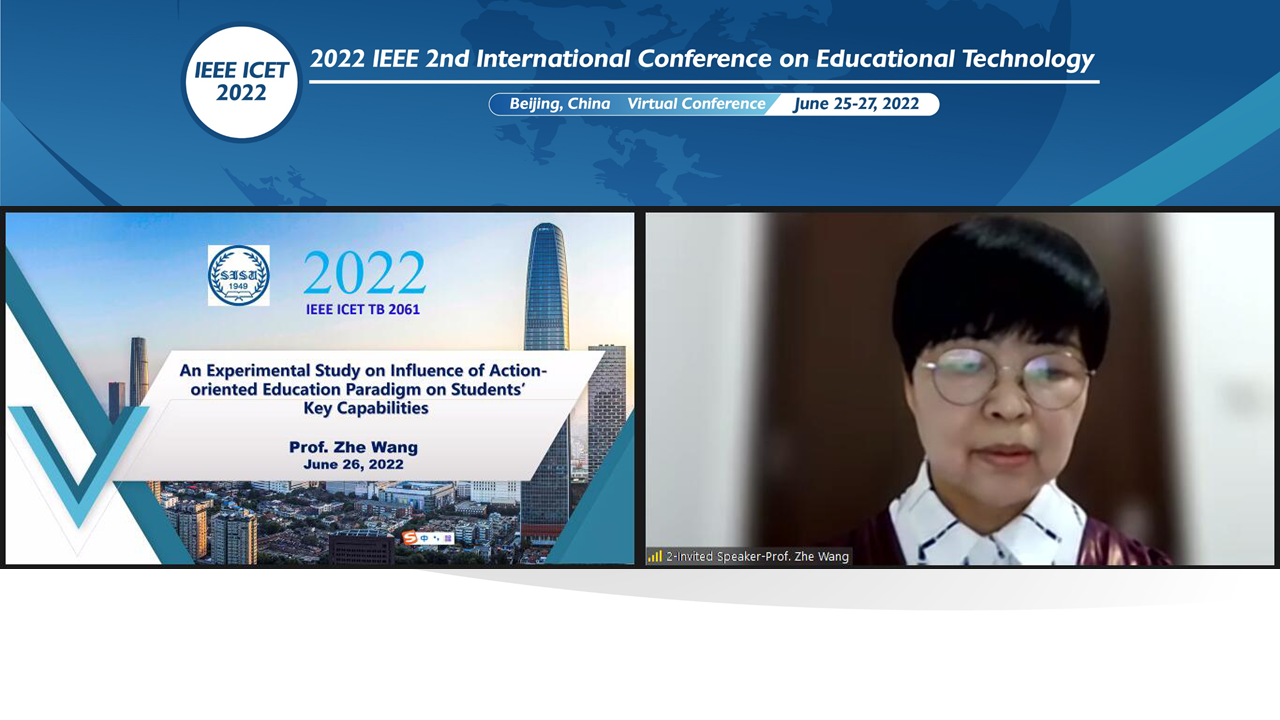
Task: Click 'Prof. Zhe Wang' name on slide
Action: [353, 447]
